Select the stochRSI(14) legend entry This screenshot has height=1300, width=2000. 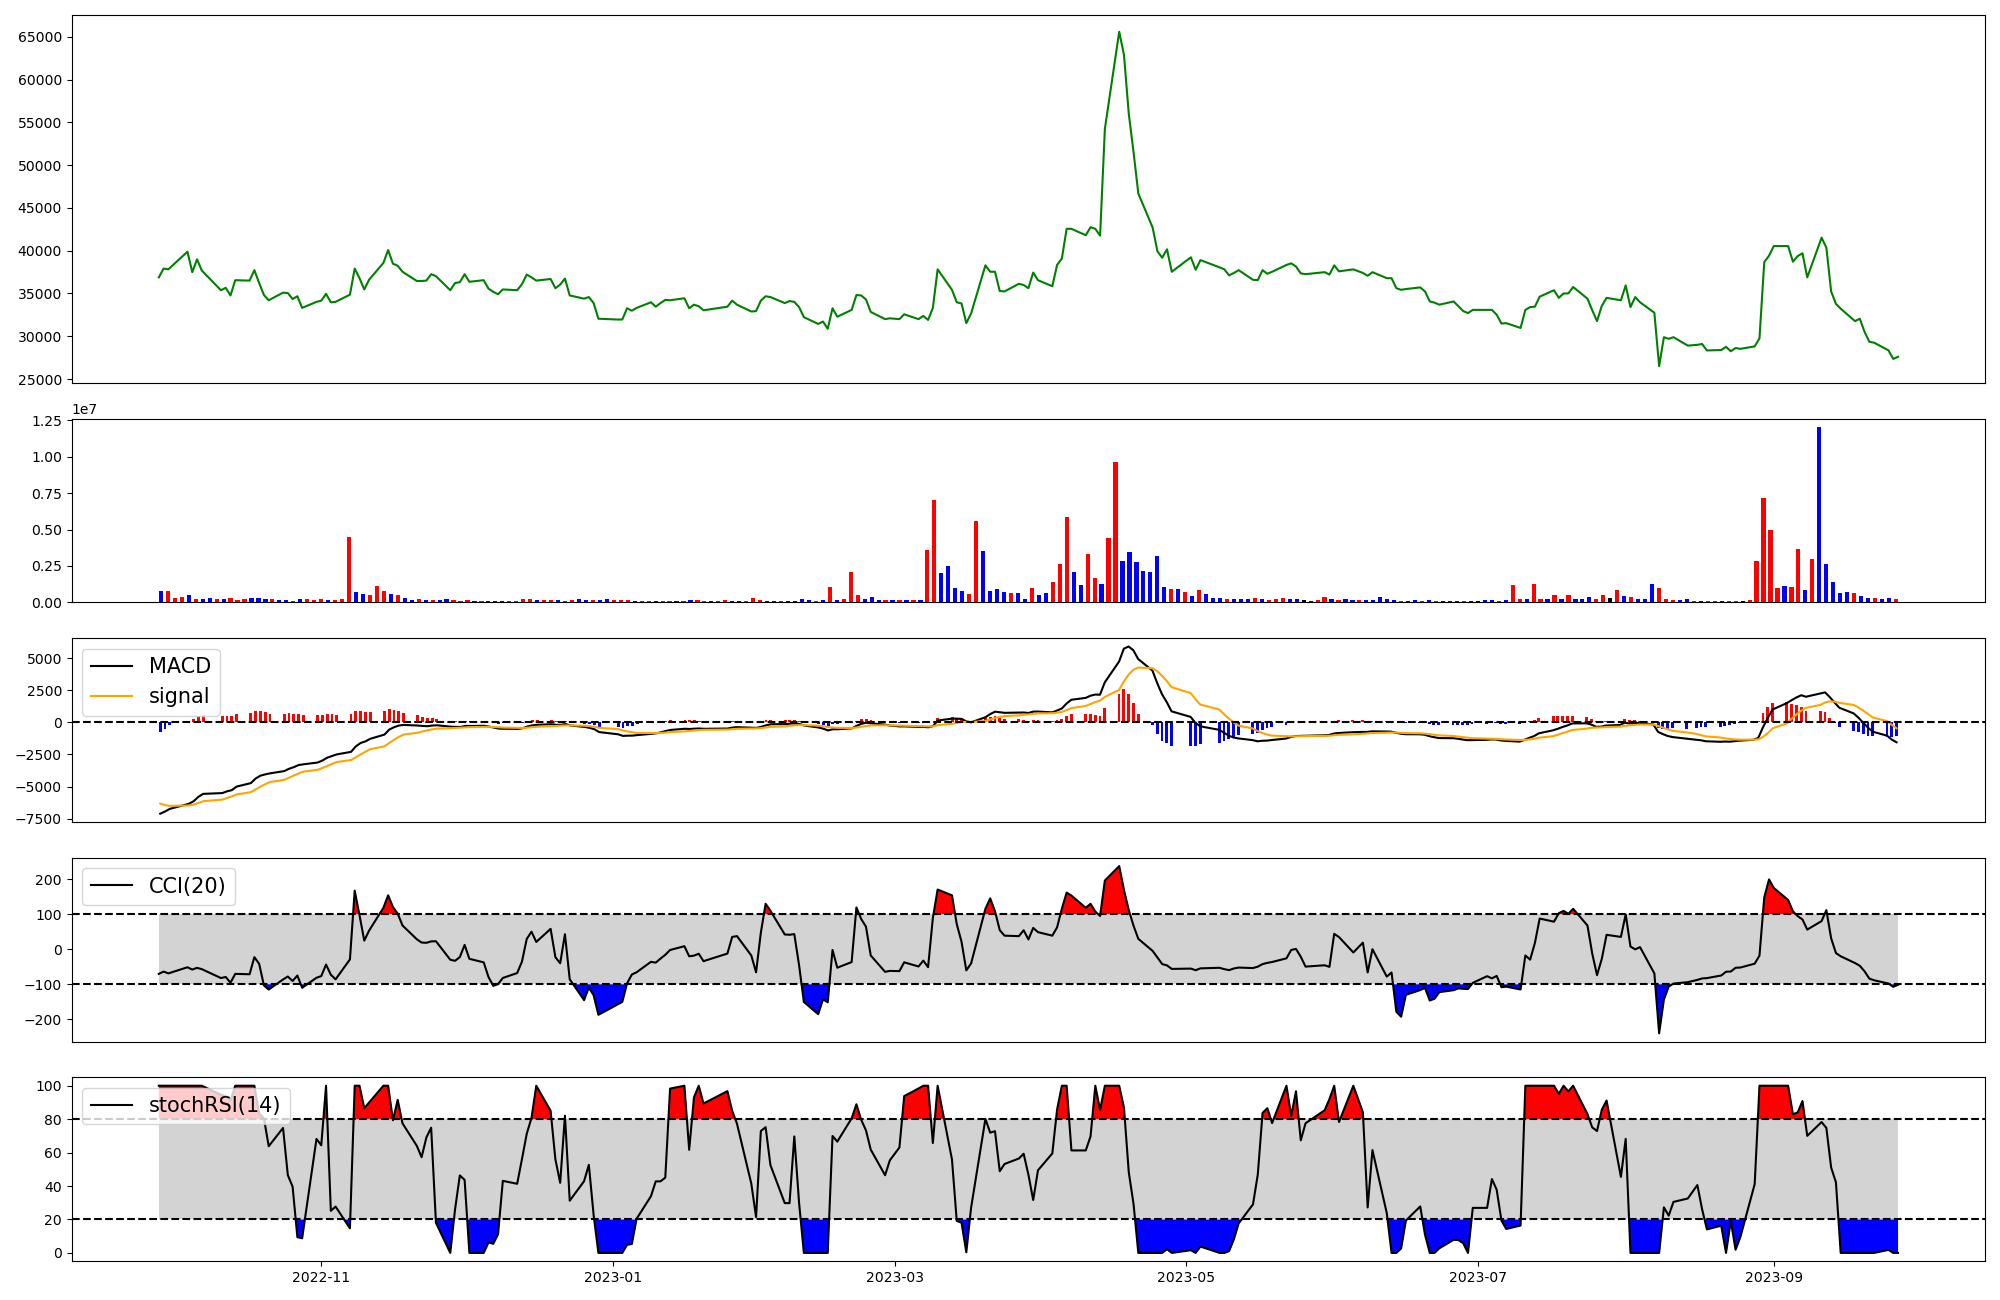(x=214, y=1105)
